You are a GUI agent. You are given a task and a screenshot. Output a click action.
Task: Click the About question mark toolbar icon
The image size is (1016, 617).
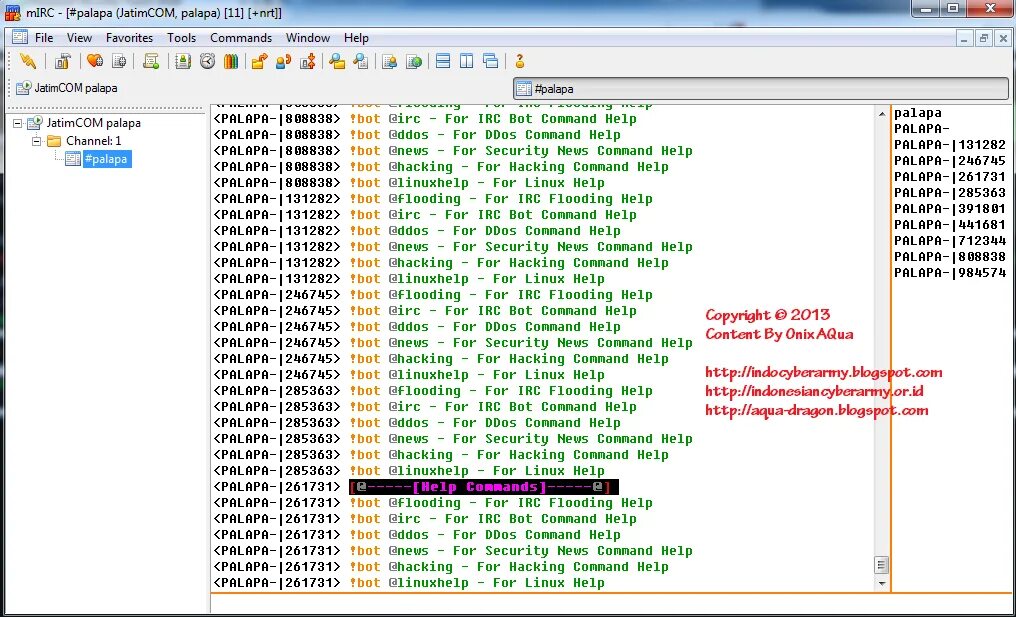click(519, 61)
